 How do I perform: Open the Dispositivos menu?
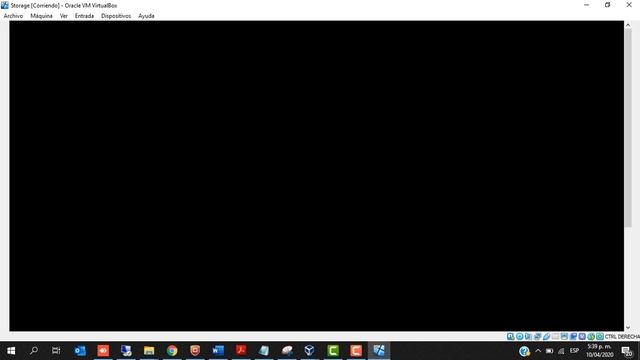tap(116, 16)
